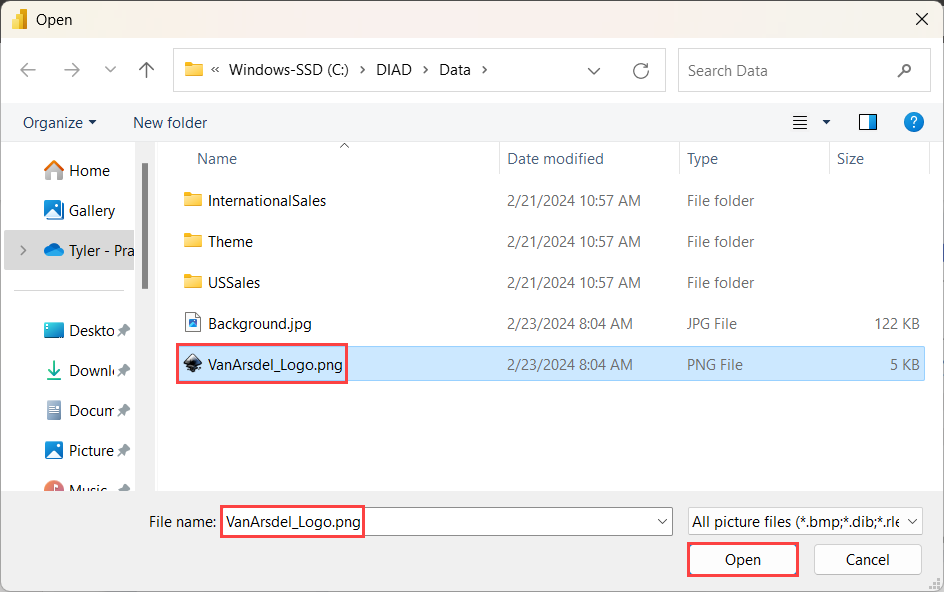The height and width of the screenshot is (592, 944).
Task: Click the Forward navigation arrow
Action: 72,70
